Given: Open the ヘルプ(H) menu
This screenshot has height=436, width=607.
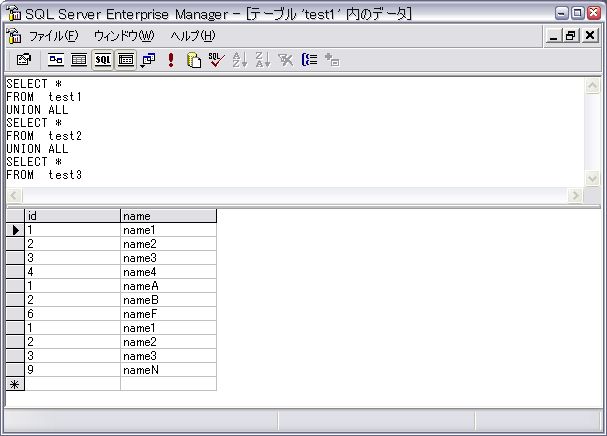Looking at the screenshot, I should pyautogui.click(x=192, y=36).
